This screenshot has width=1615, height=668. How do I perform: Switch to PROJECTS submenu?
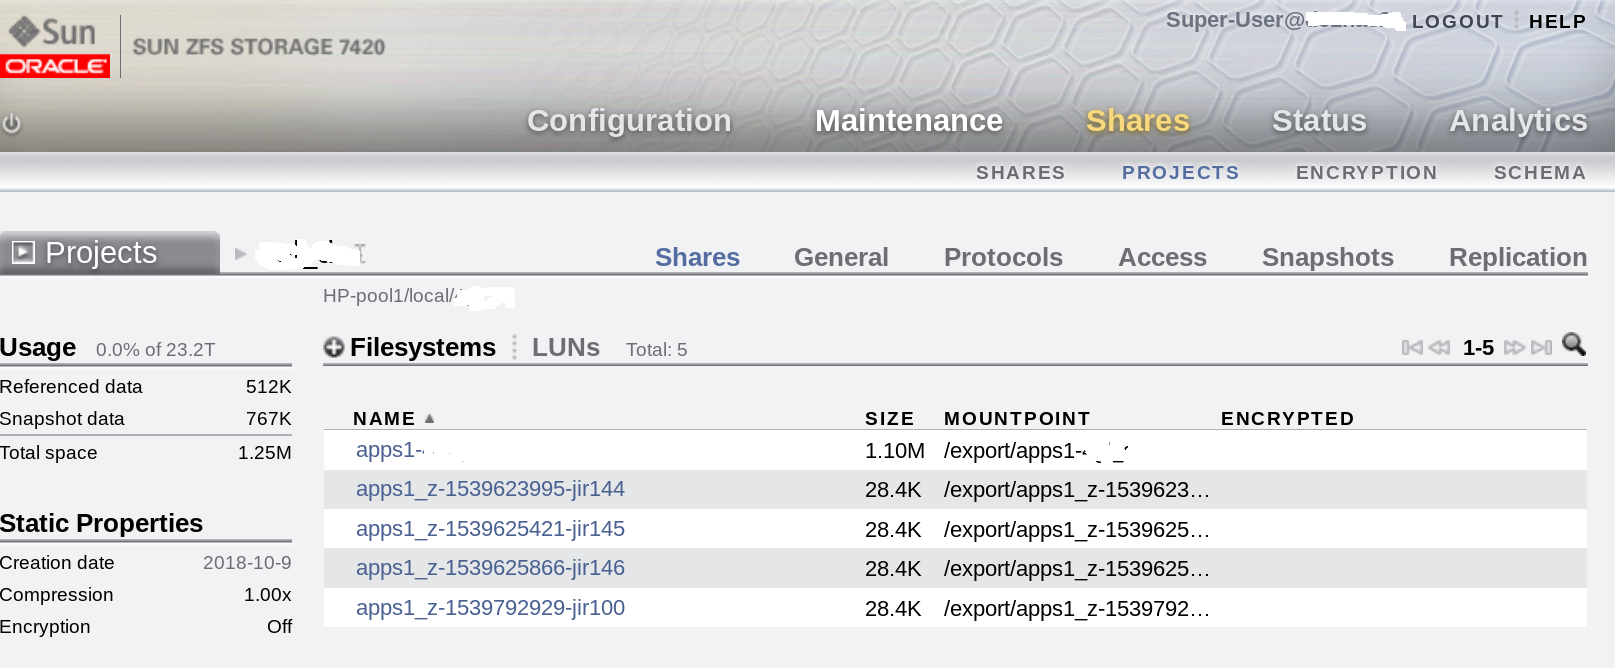coord(1181,173)
